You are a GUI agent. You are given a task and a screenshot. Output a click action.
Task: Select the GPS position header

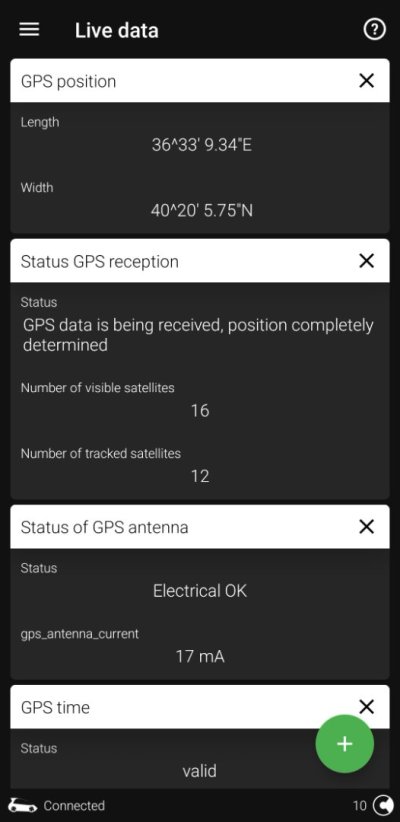pyautogui.click(x=200, y=81)
